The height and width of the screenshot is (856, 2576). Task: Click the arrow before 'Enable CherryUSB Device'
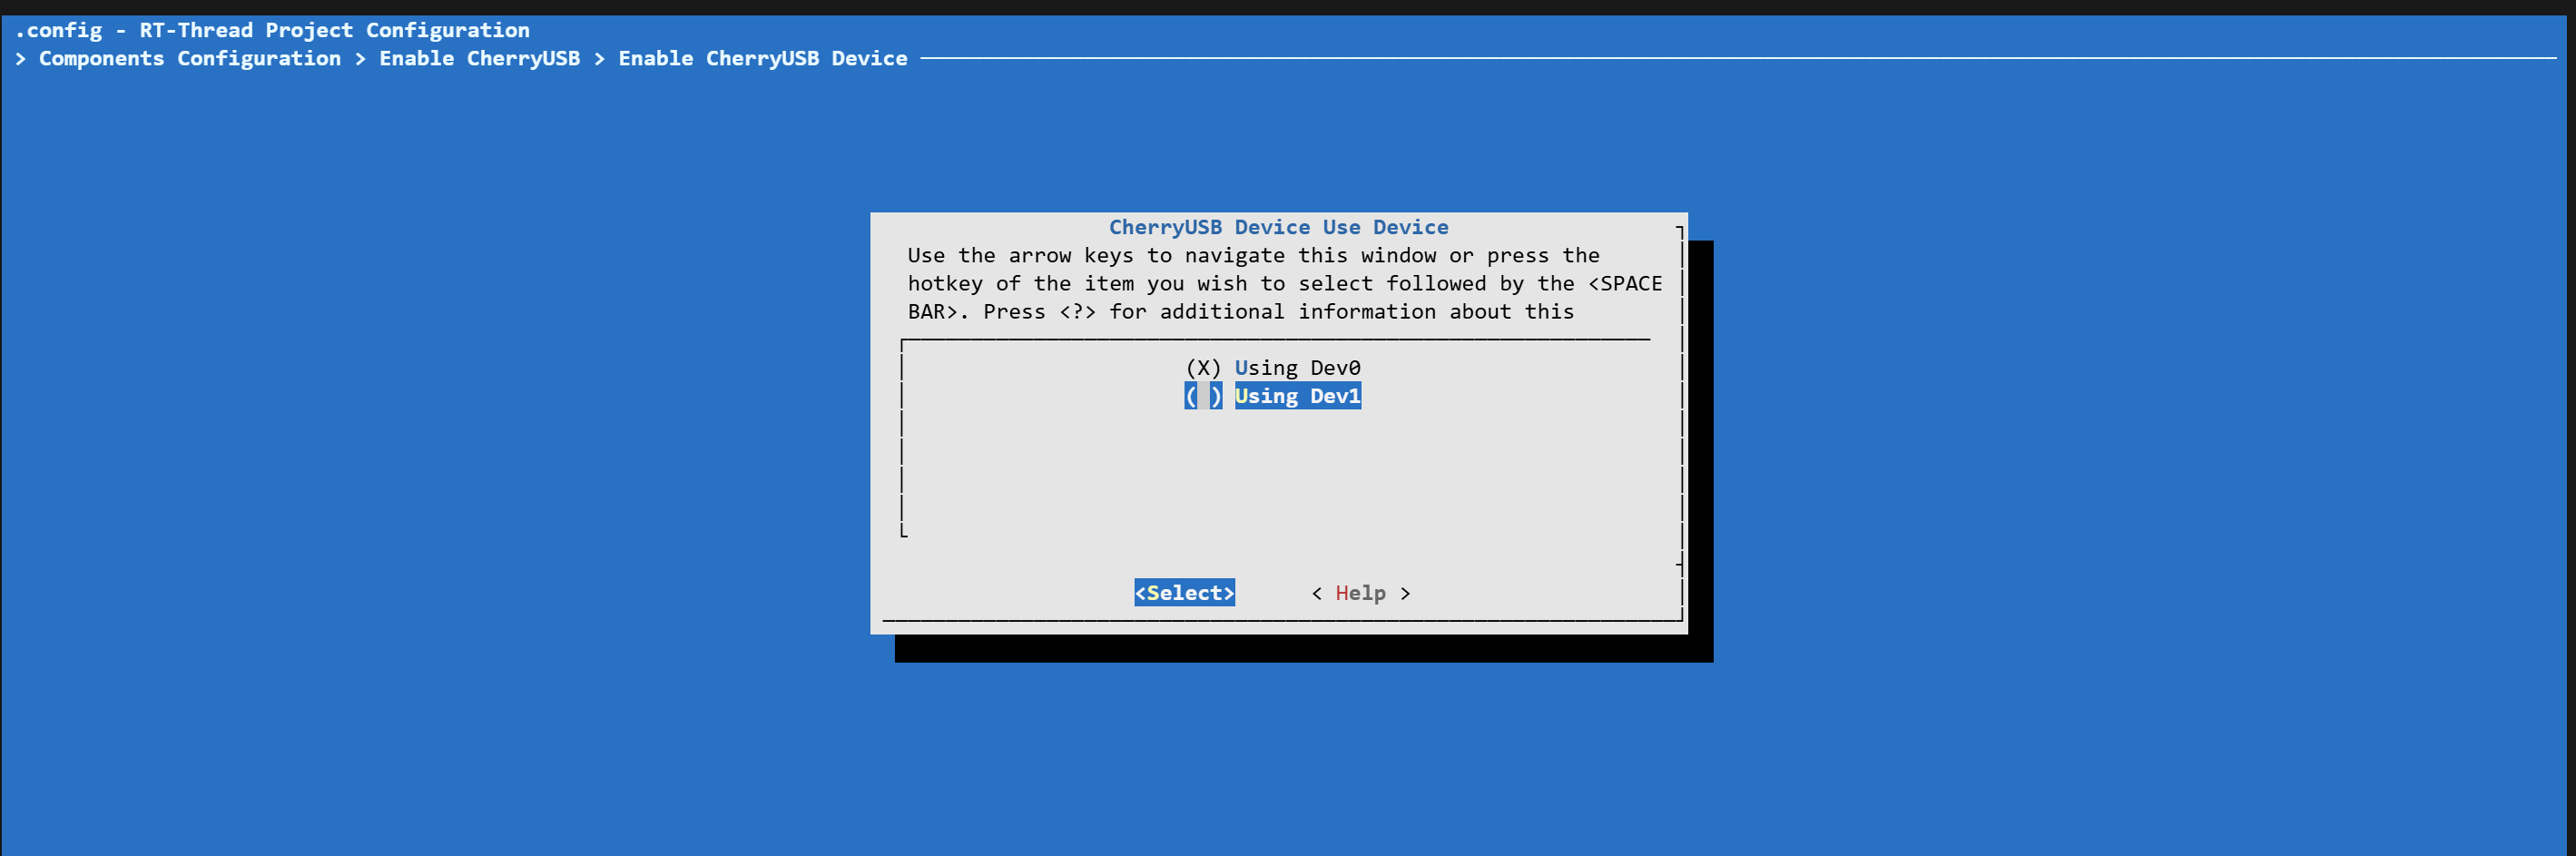pos(599,58)
